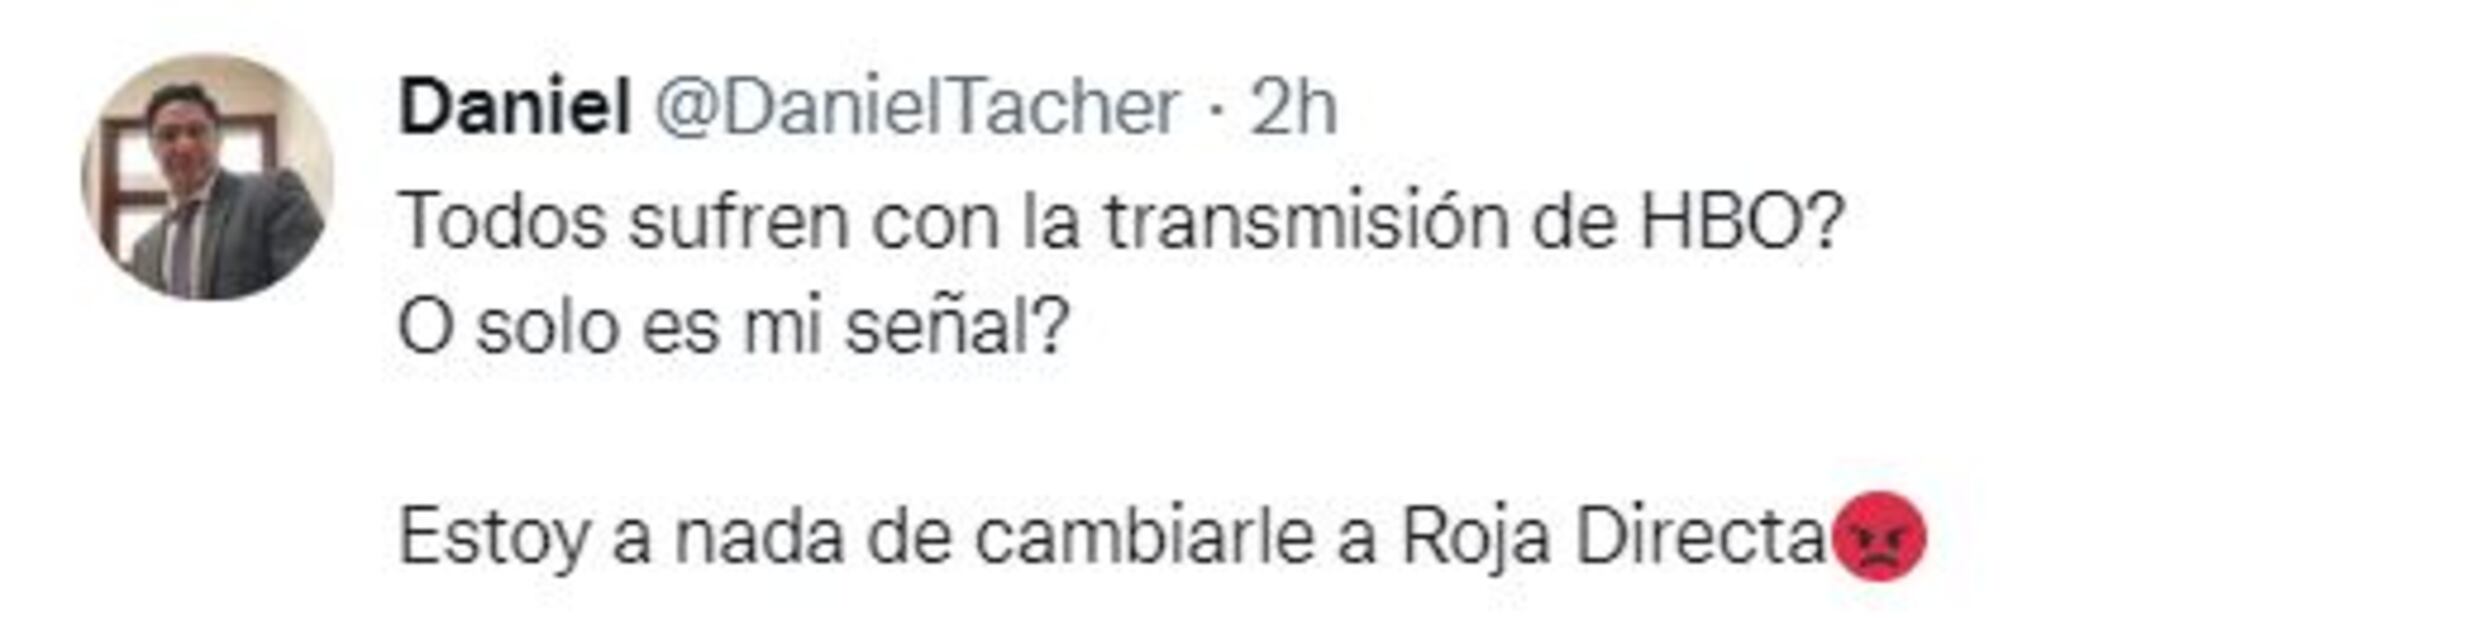Open the 2h timestamp permalink
The image size is (2466, 620).
point(1292,107)
